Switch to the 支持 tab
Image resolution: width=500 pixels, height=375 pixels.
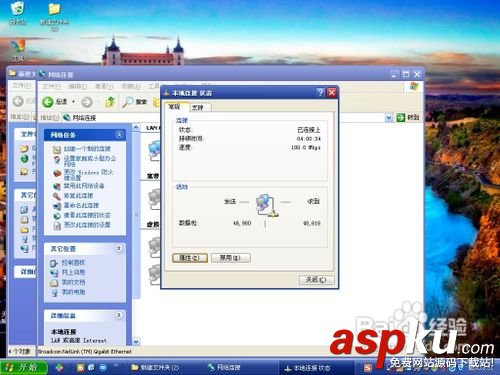click(199, 107)
